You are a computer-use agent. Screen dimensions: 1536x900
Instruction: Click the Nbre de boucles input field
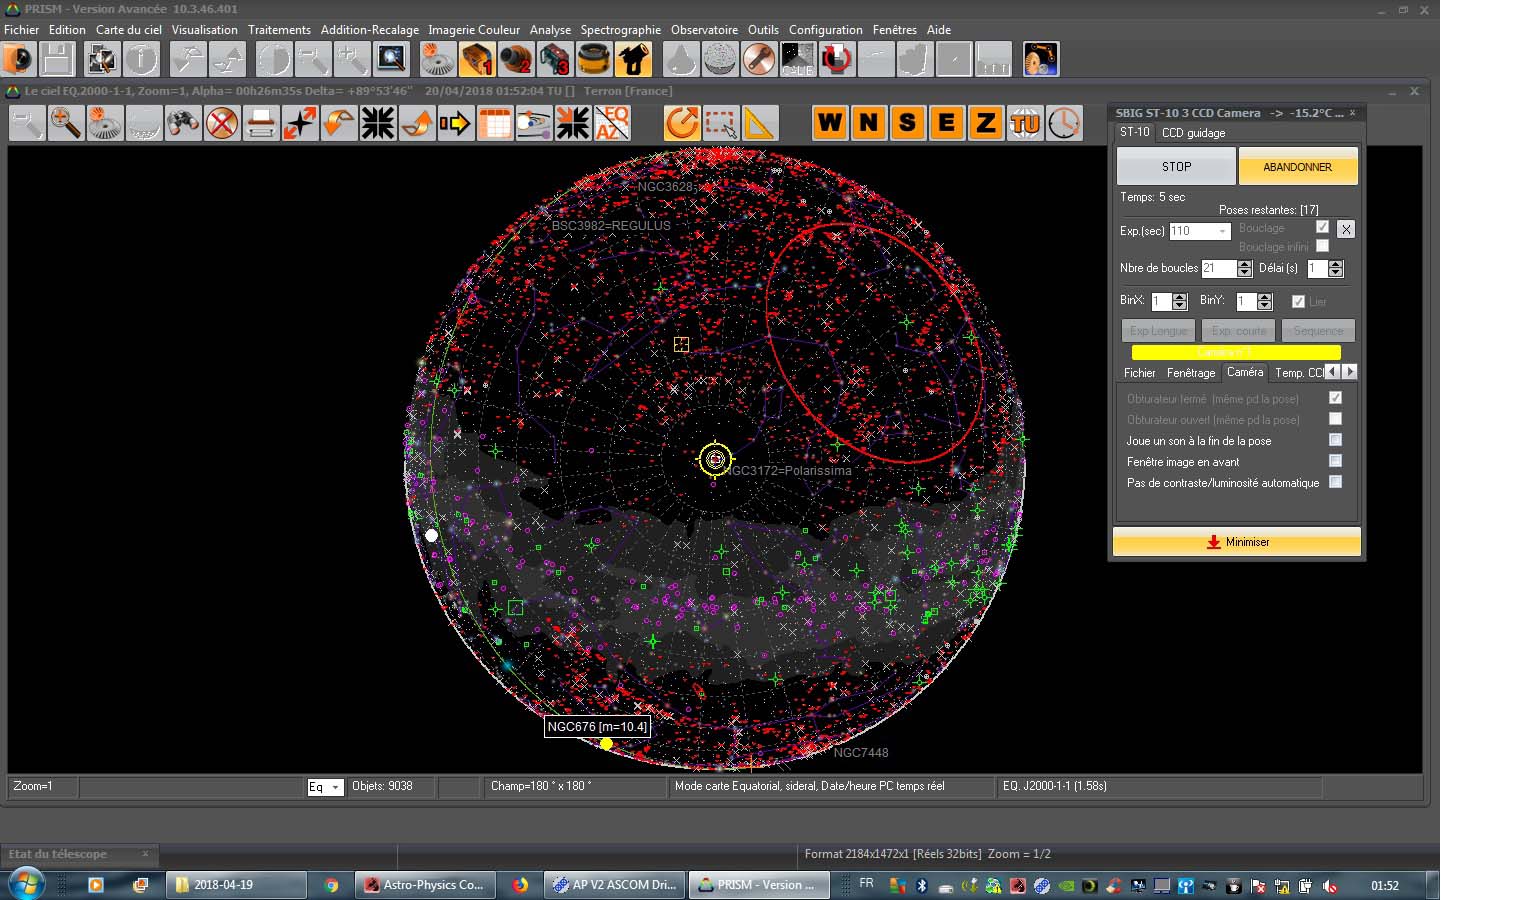point(1218,268)
